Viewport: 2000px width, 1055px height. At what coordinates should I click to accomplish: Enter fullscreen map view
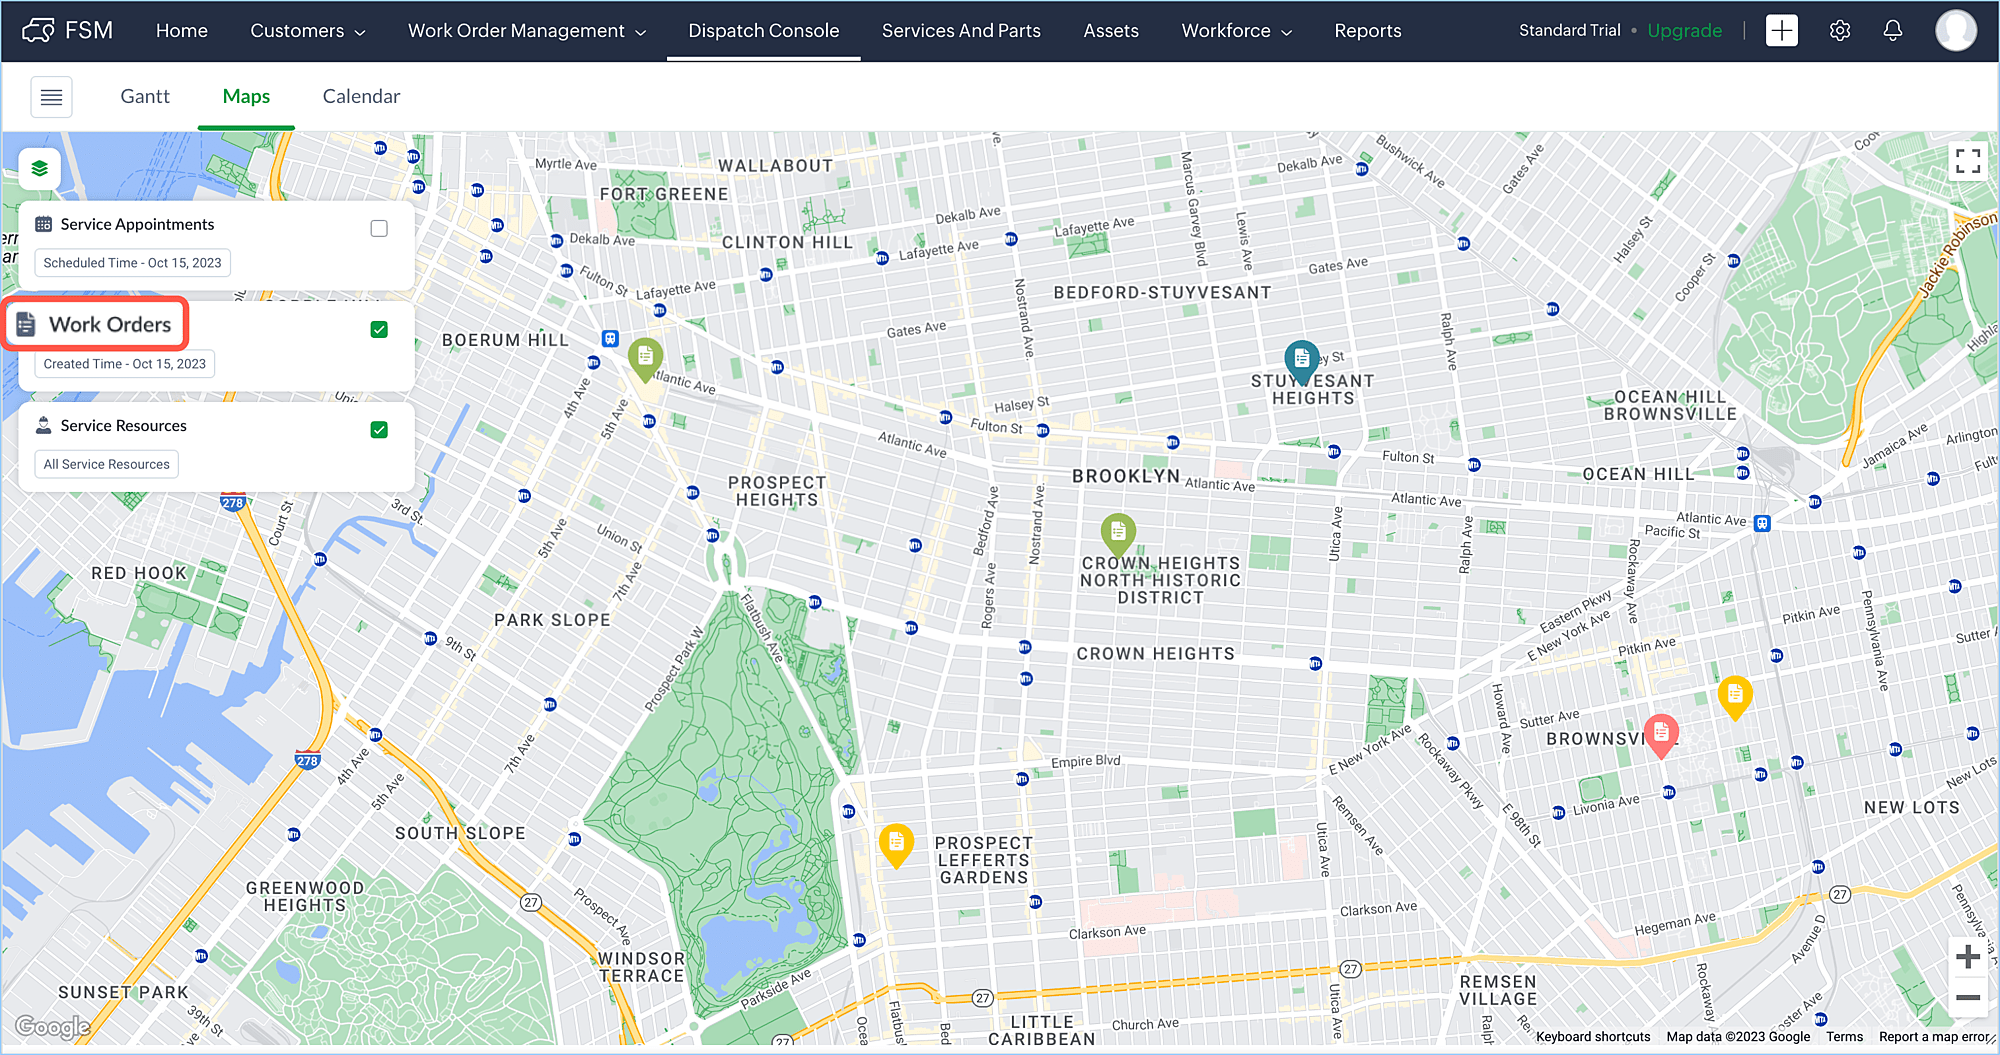(x=1968, y=161)
